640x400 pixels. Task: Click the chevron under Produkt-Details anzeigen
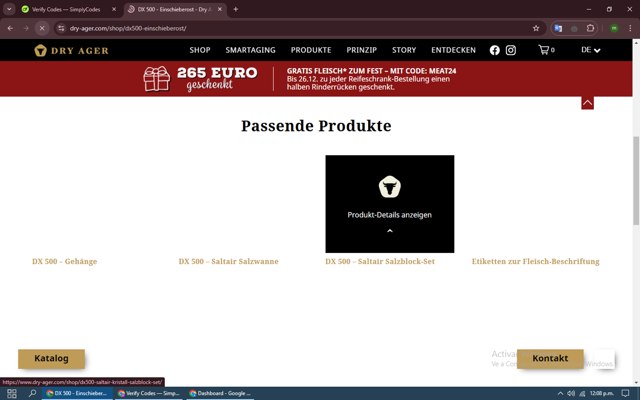(x=389, y=231)
